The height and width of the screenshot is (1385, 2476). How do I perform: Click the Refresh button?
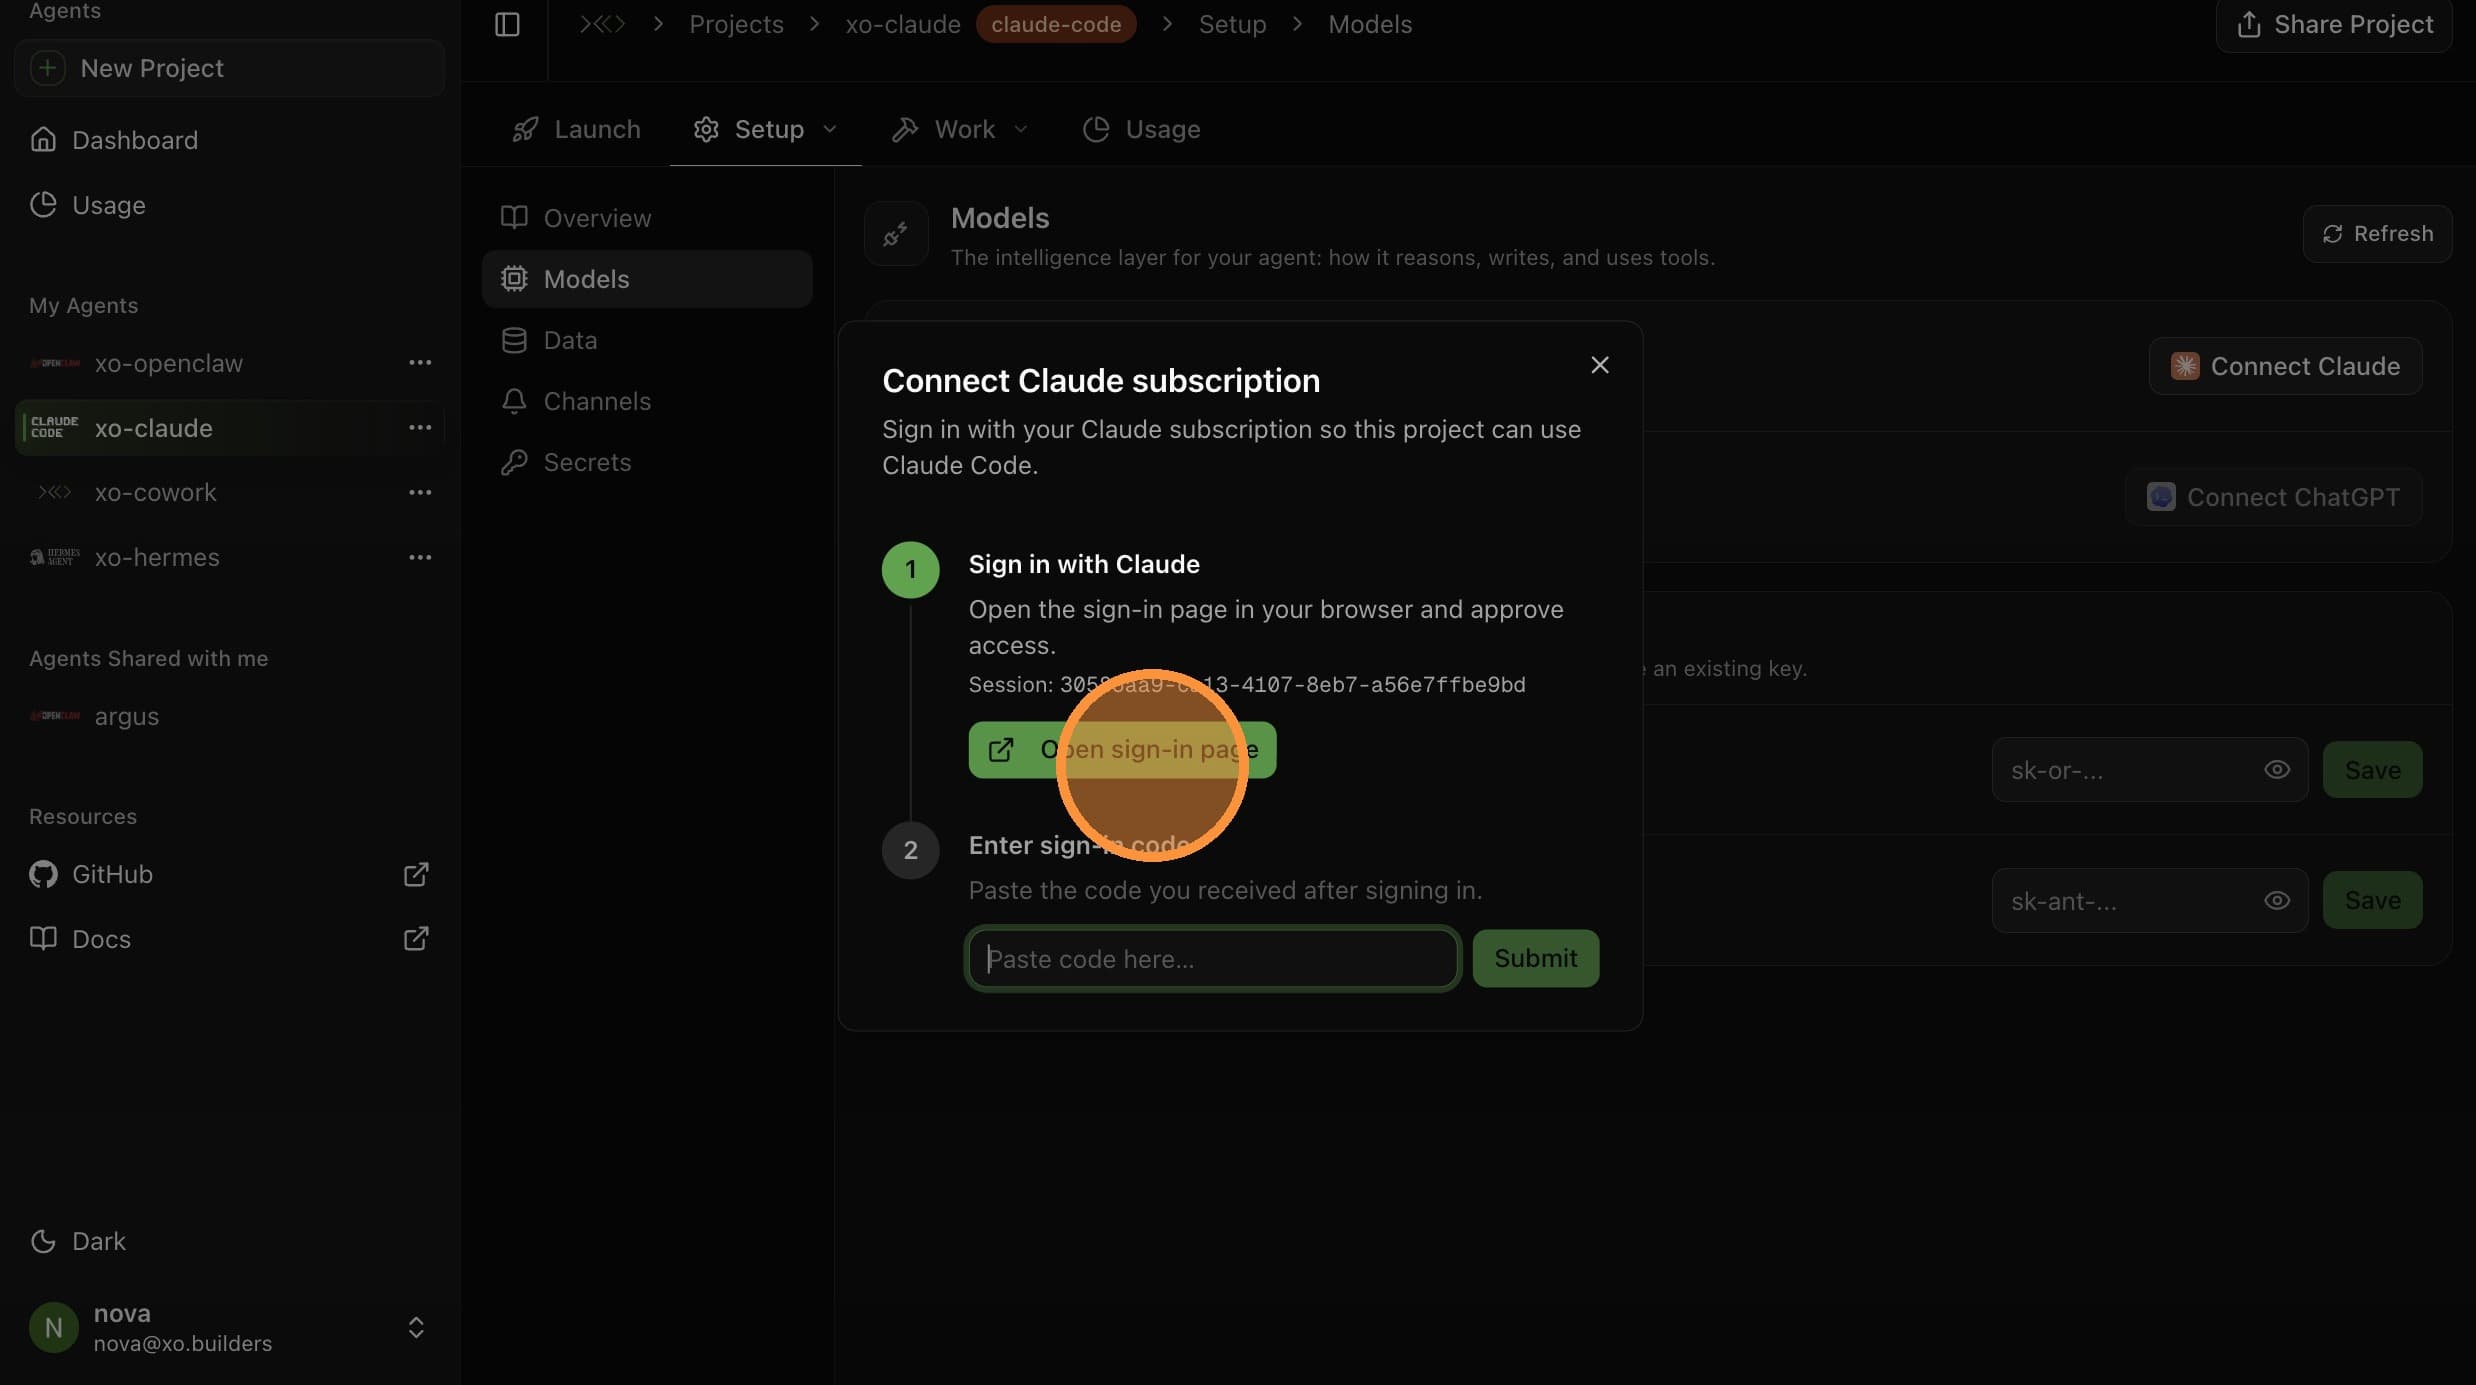pyautogui.click(x=2377, y=234)
